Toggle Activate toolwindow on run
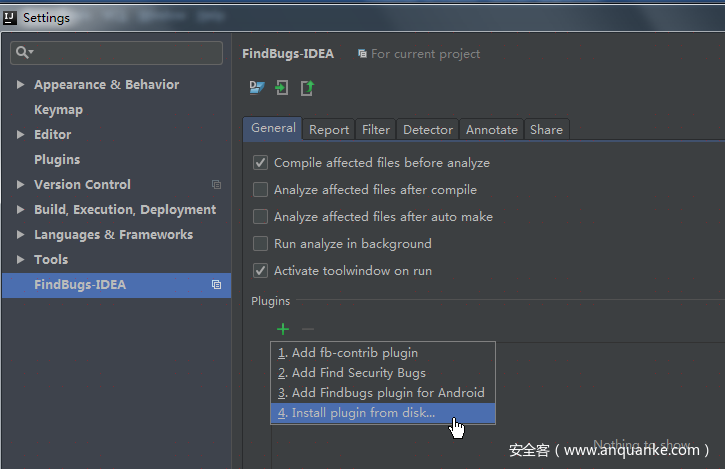 pos(260,271)
